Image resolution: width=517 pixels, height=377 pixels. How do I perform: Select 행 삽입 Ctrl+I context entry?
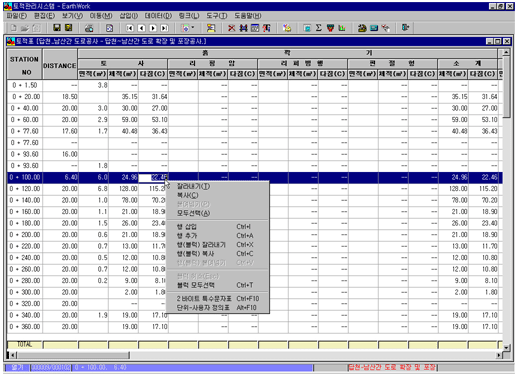(217, 227)
